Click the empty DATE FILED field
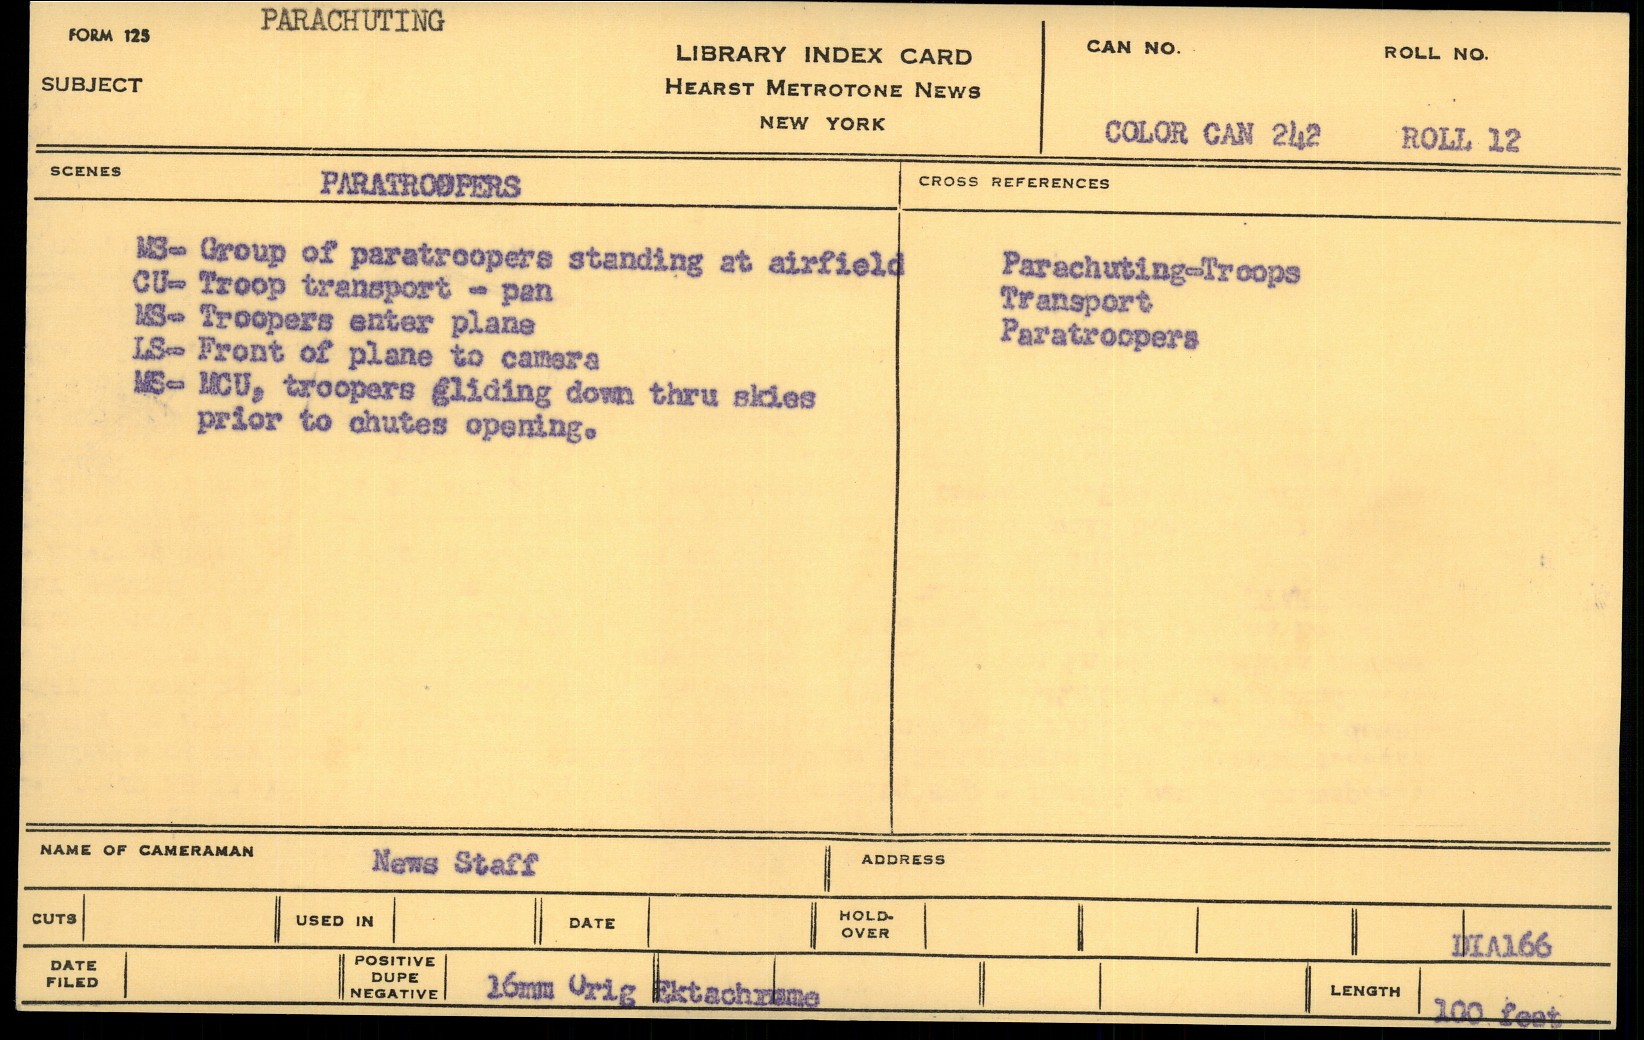The width and height of the screenshot is (1644, 1040). [x=232, y=975]
